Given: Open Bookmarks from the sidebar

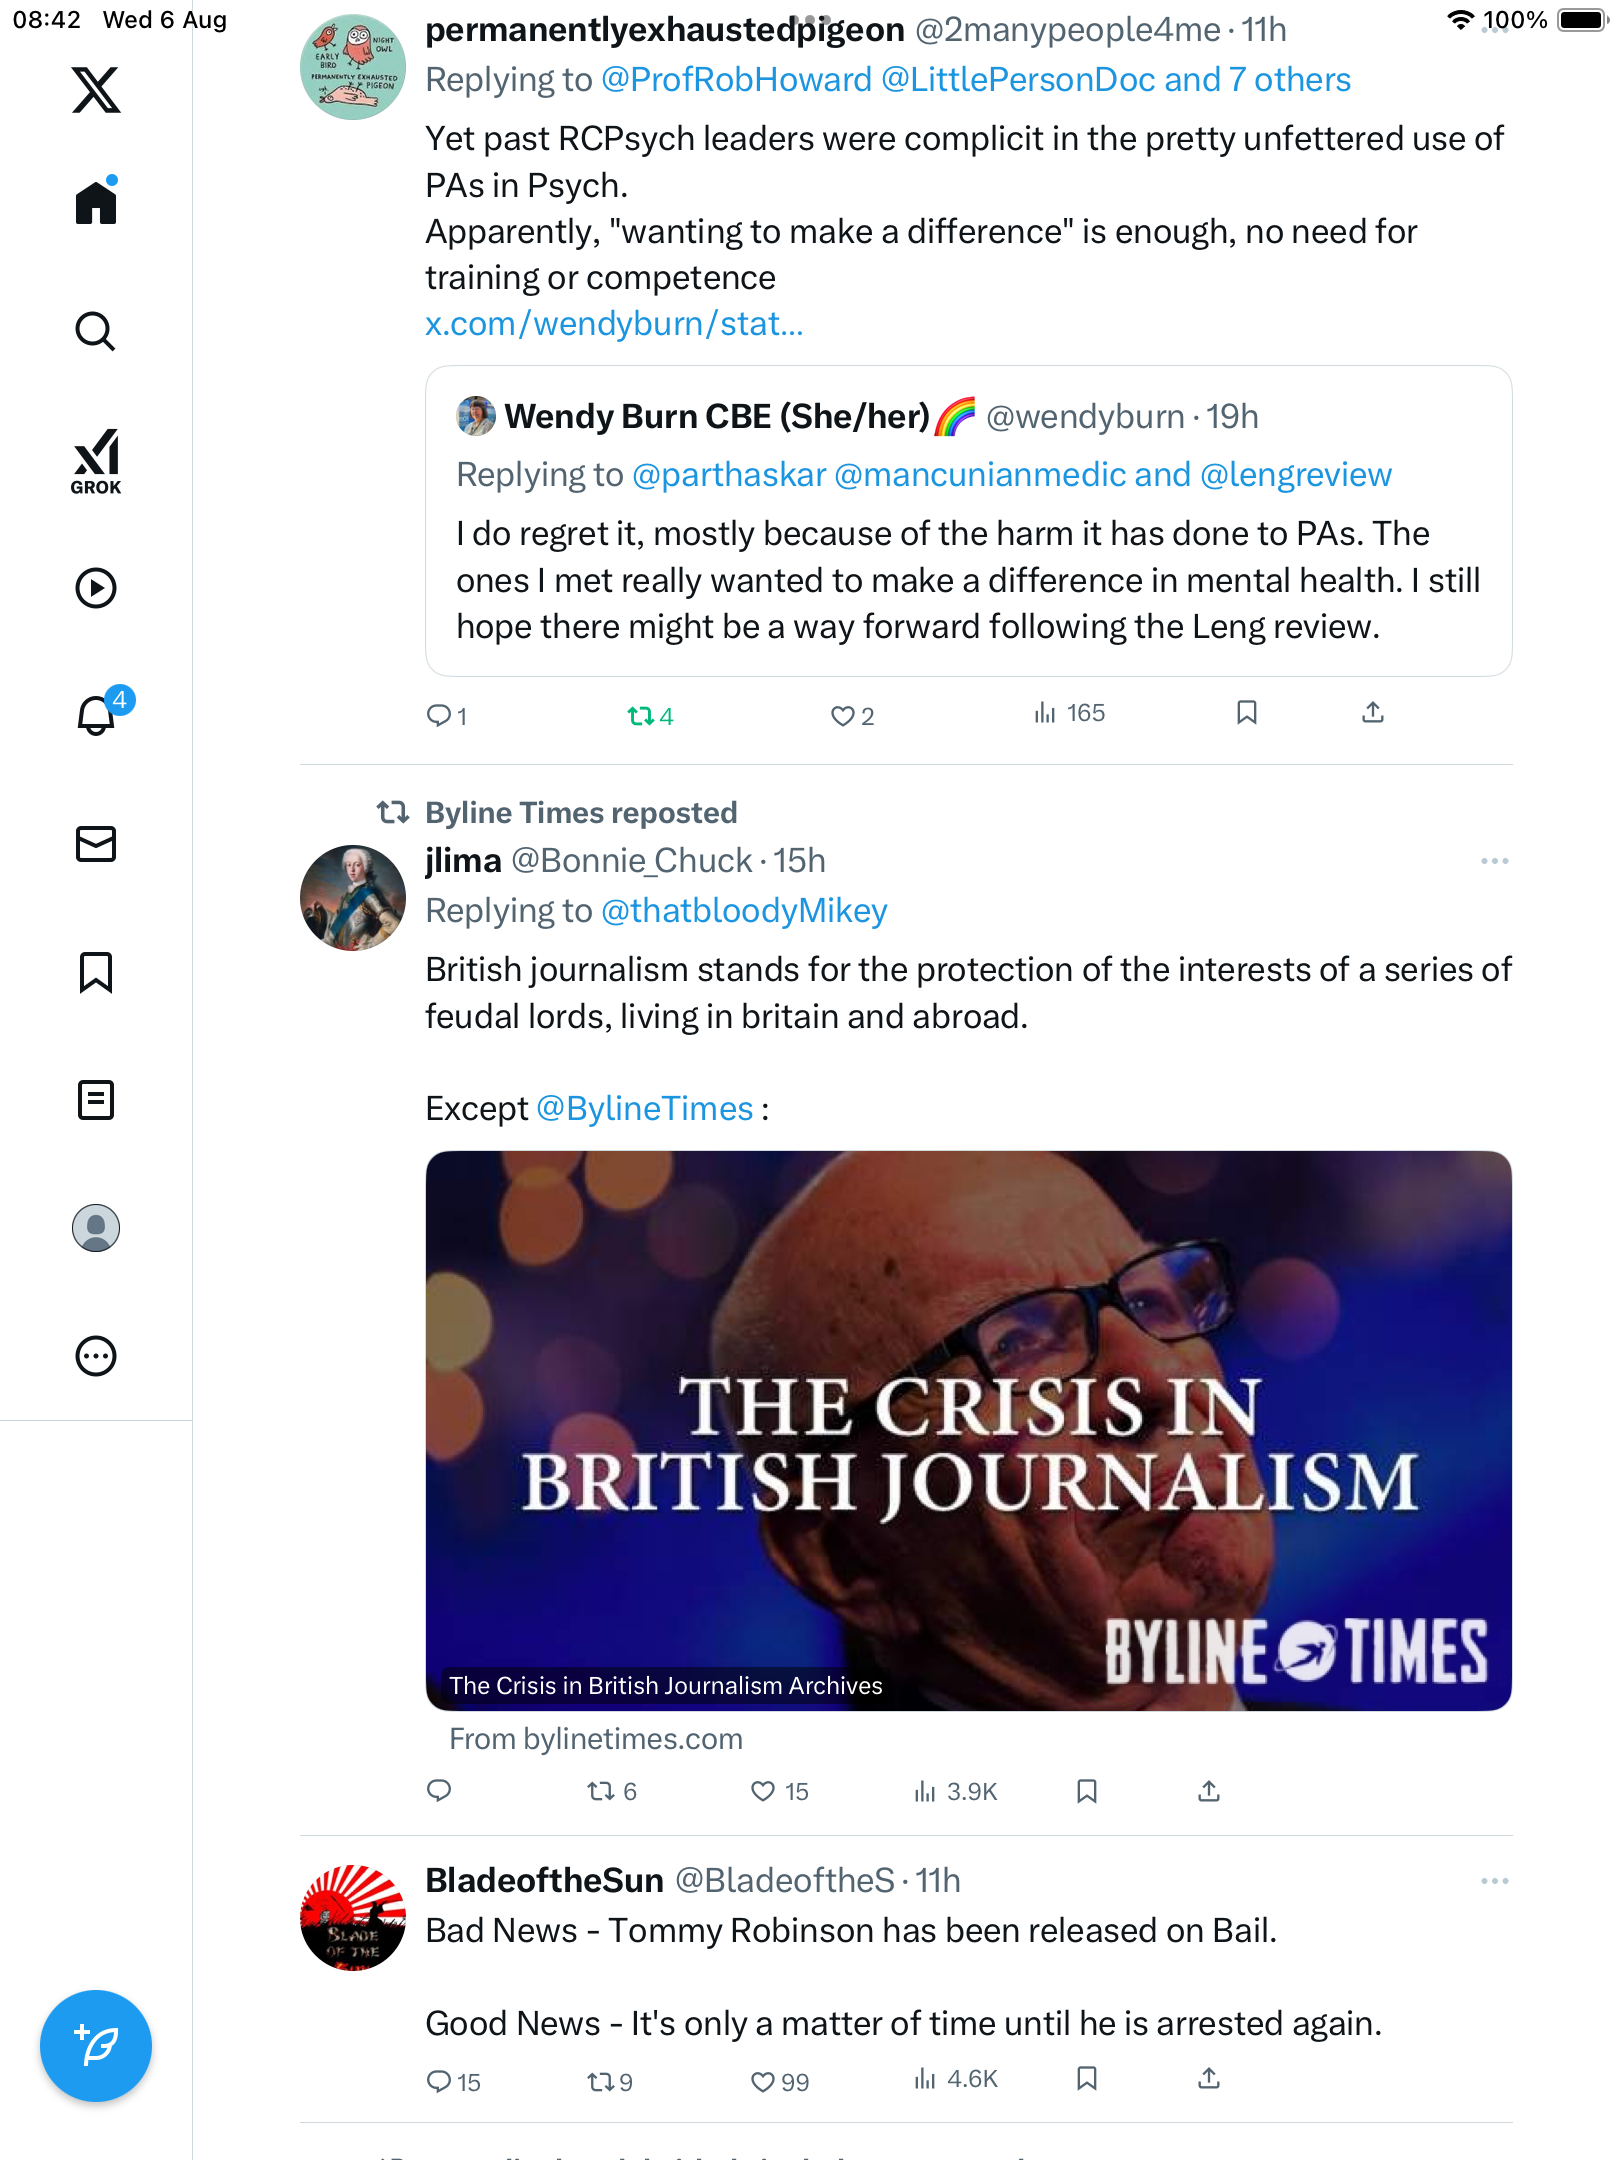Looking at the screenshot, I should coord(96,972).
